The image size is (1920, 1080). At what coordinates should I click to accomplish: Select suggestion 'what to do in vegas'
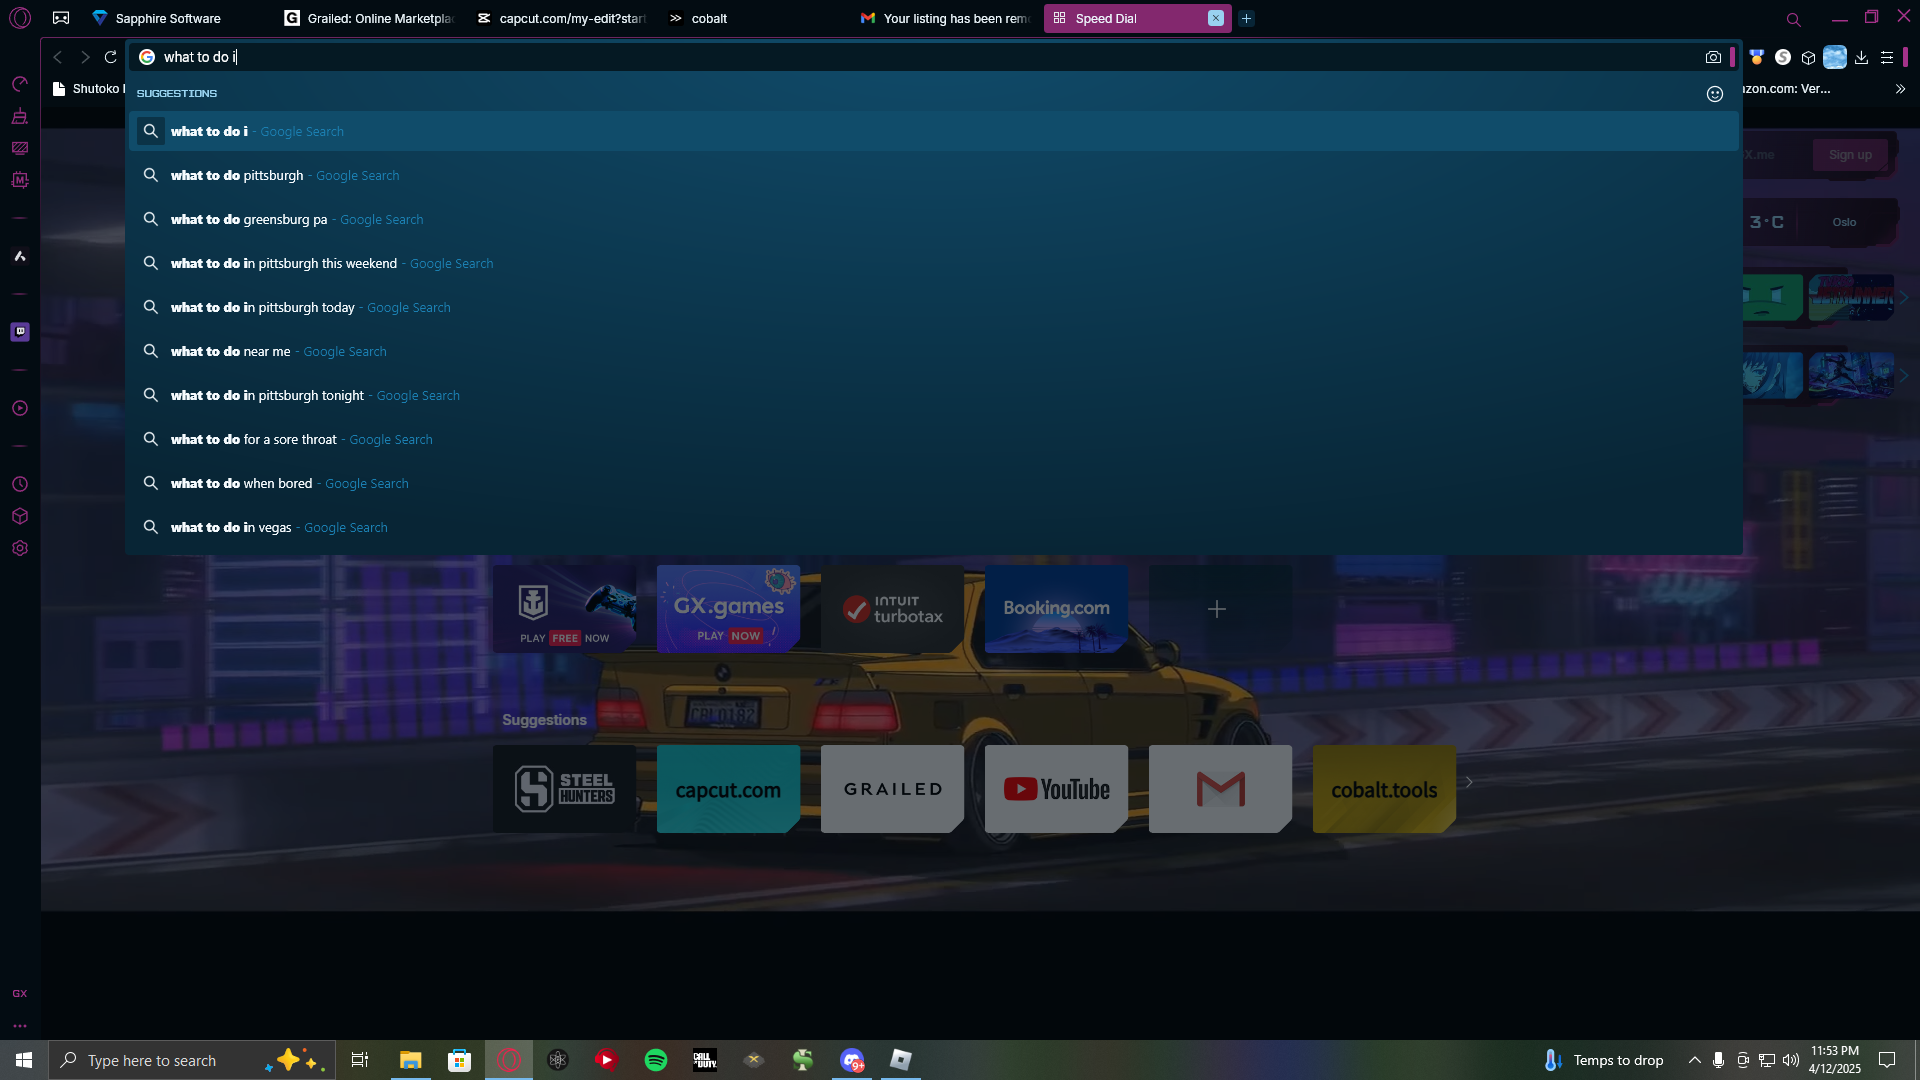tap(933, 527)
